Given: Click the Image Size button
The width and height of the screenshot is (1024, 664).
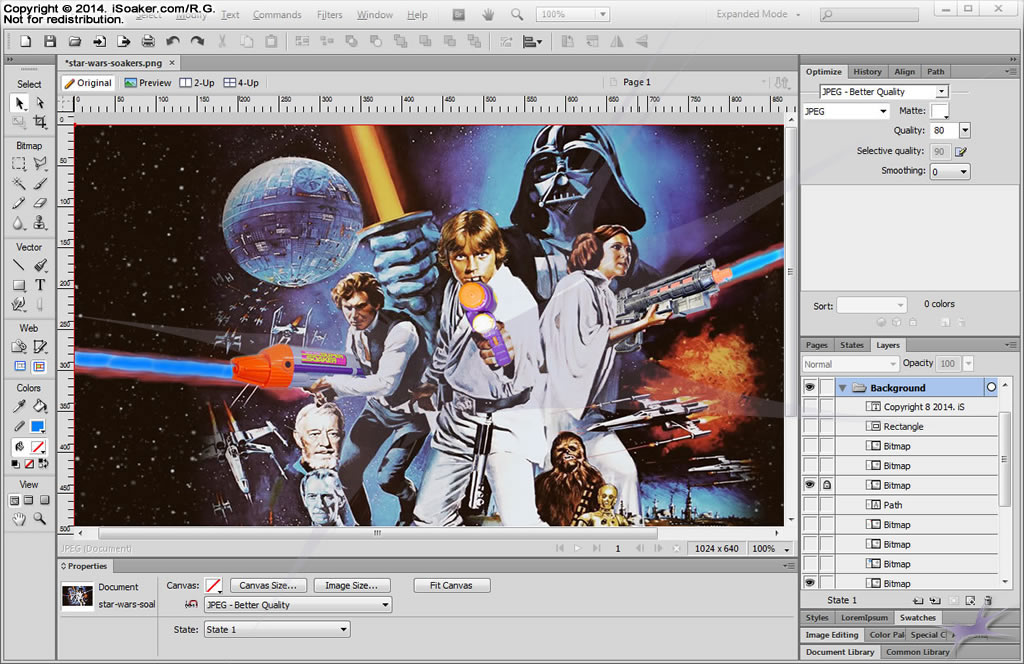Looking at the screenshot, I should 351,585.
